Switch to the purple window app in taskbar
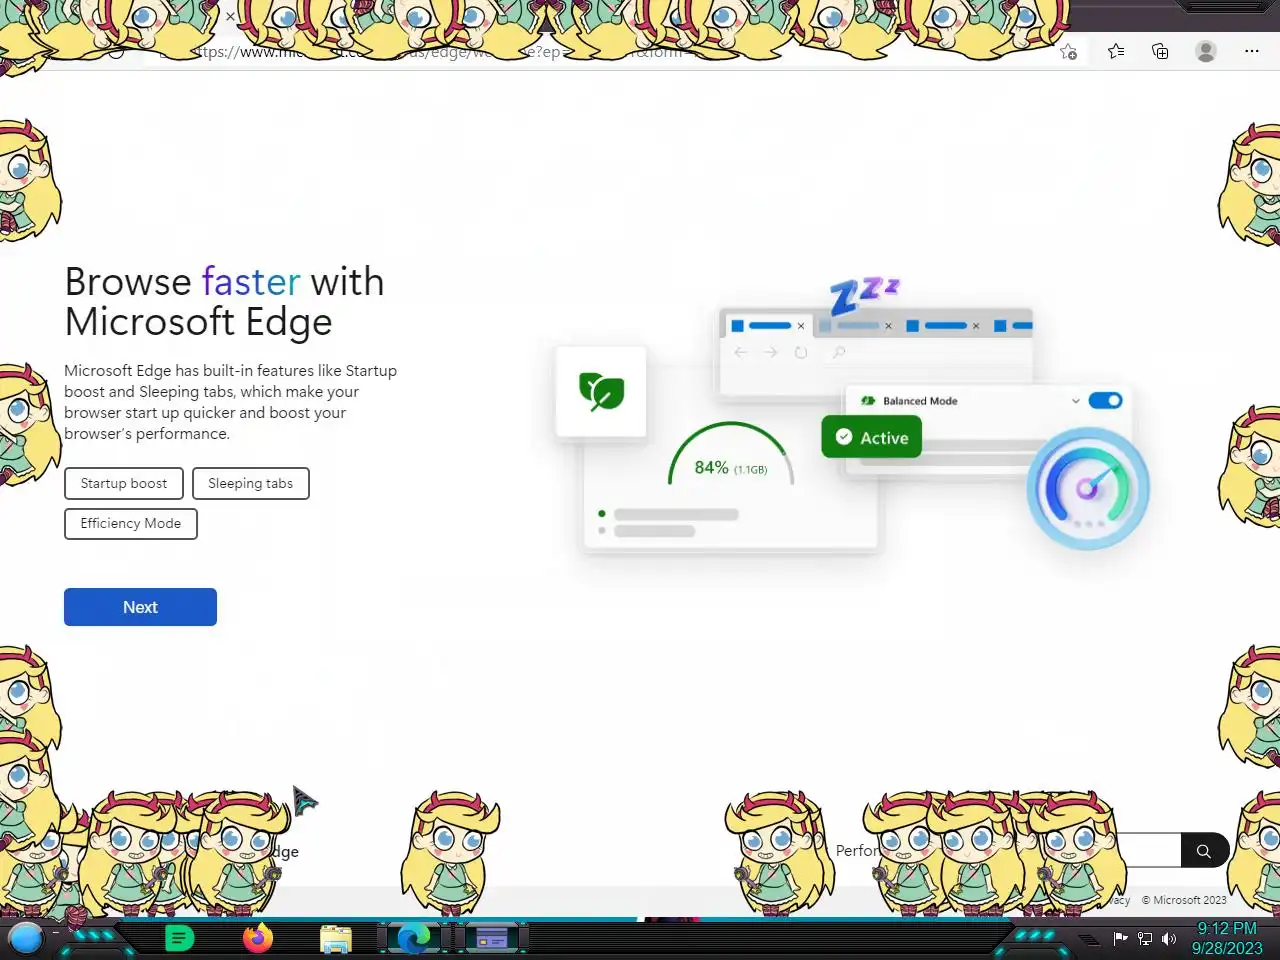This screenshot has width=1280, height=960. pos(491,938)
